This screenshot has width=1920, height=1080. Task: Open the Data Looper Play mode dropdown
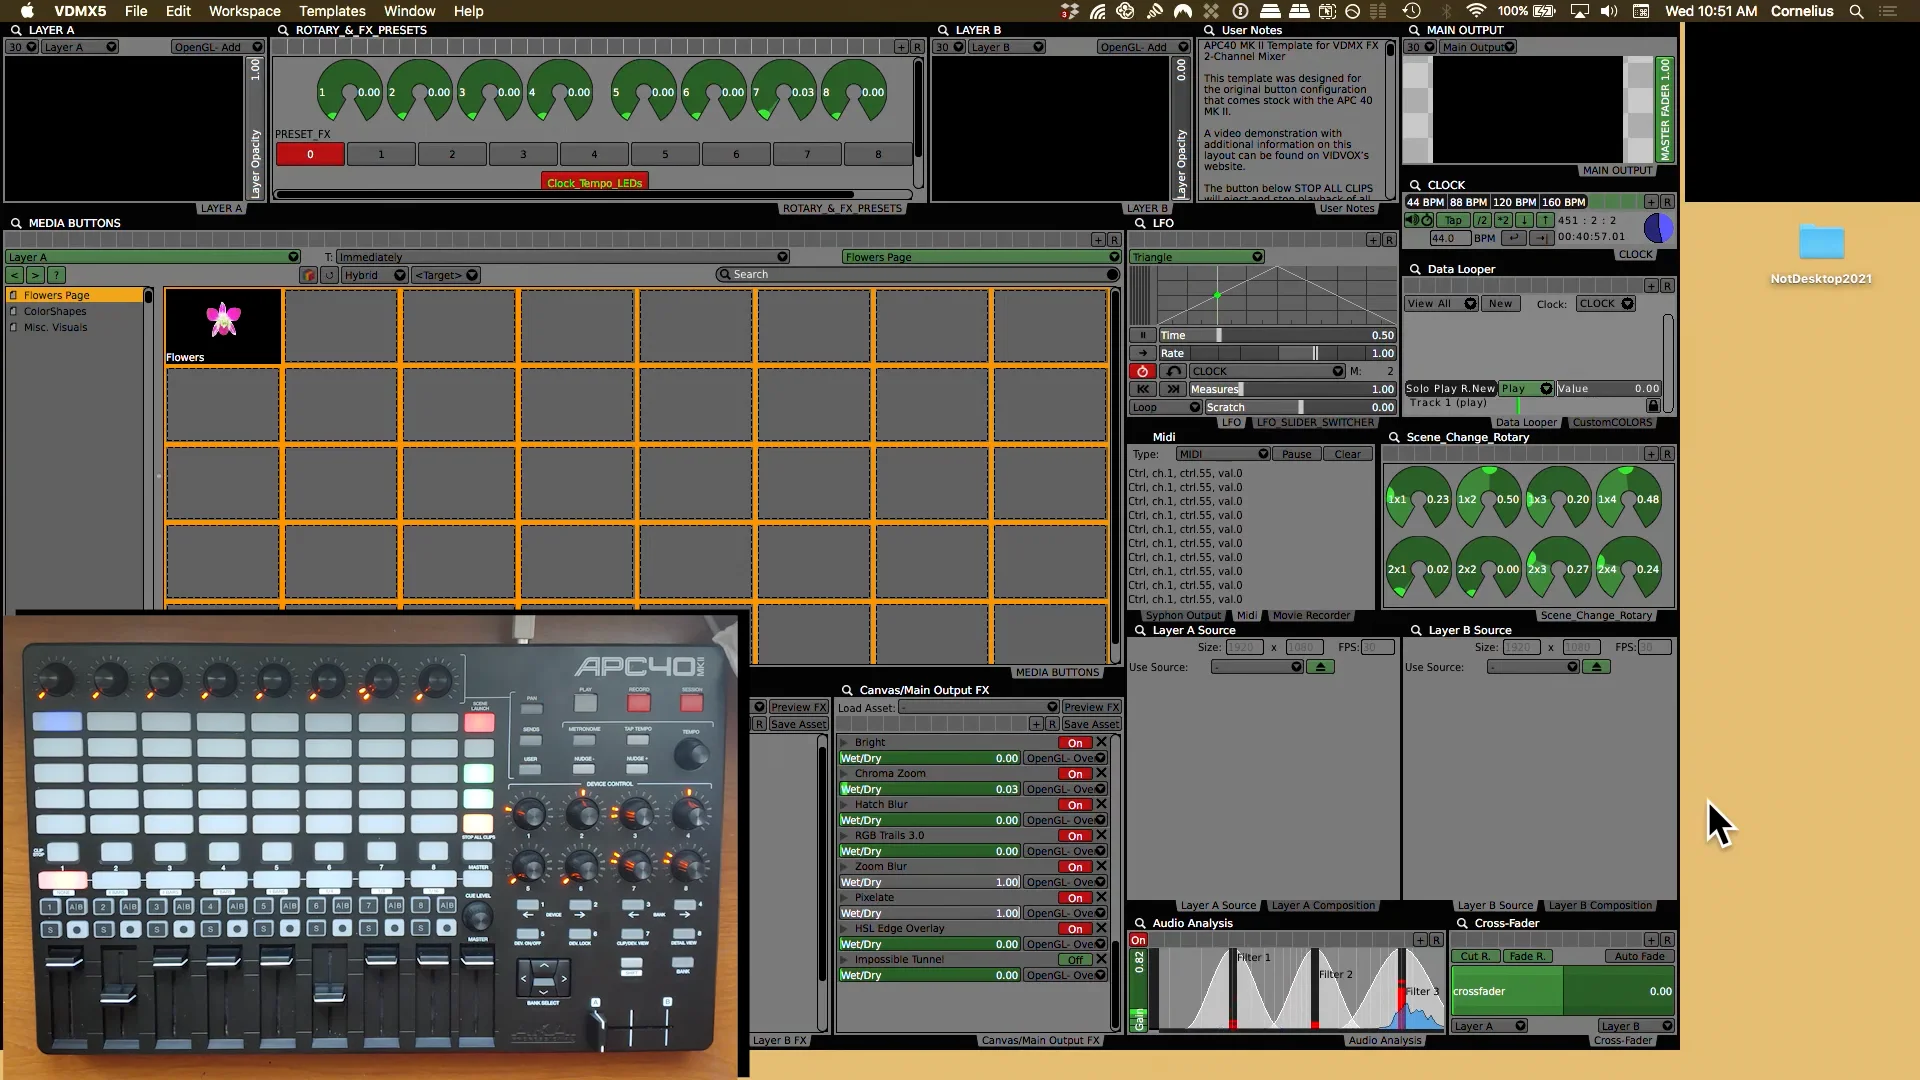point(1526,388)
